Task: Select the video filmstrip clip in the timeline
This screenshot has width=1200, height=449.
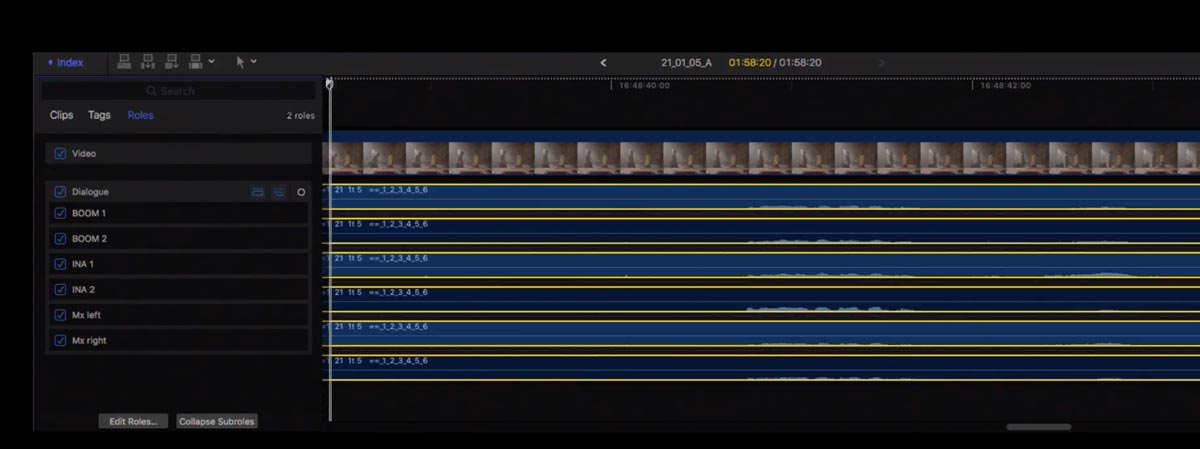Action: (761, 156)
